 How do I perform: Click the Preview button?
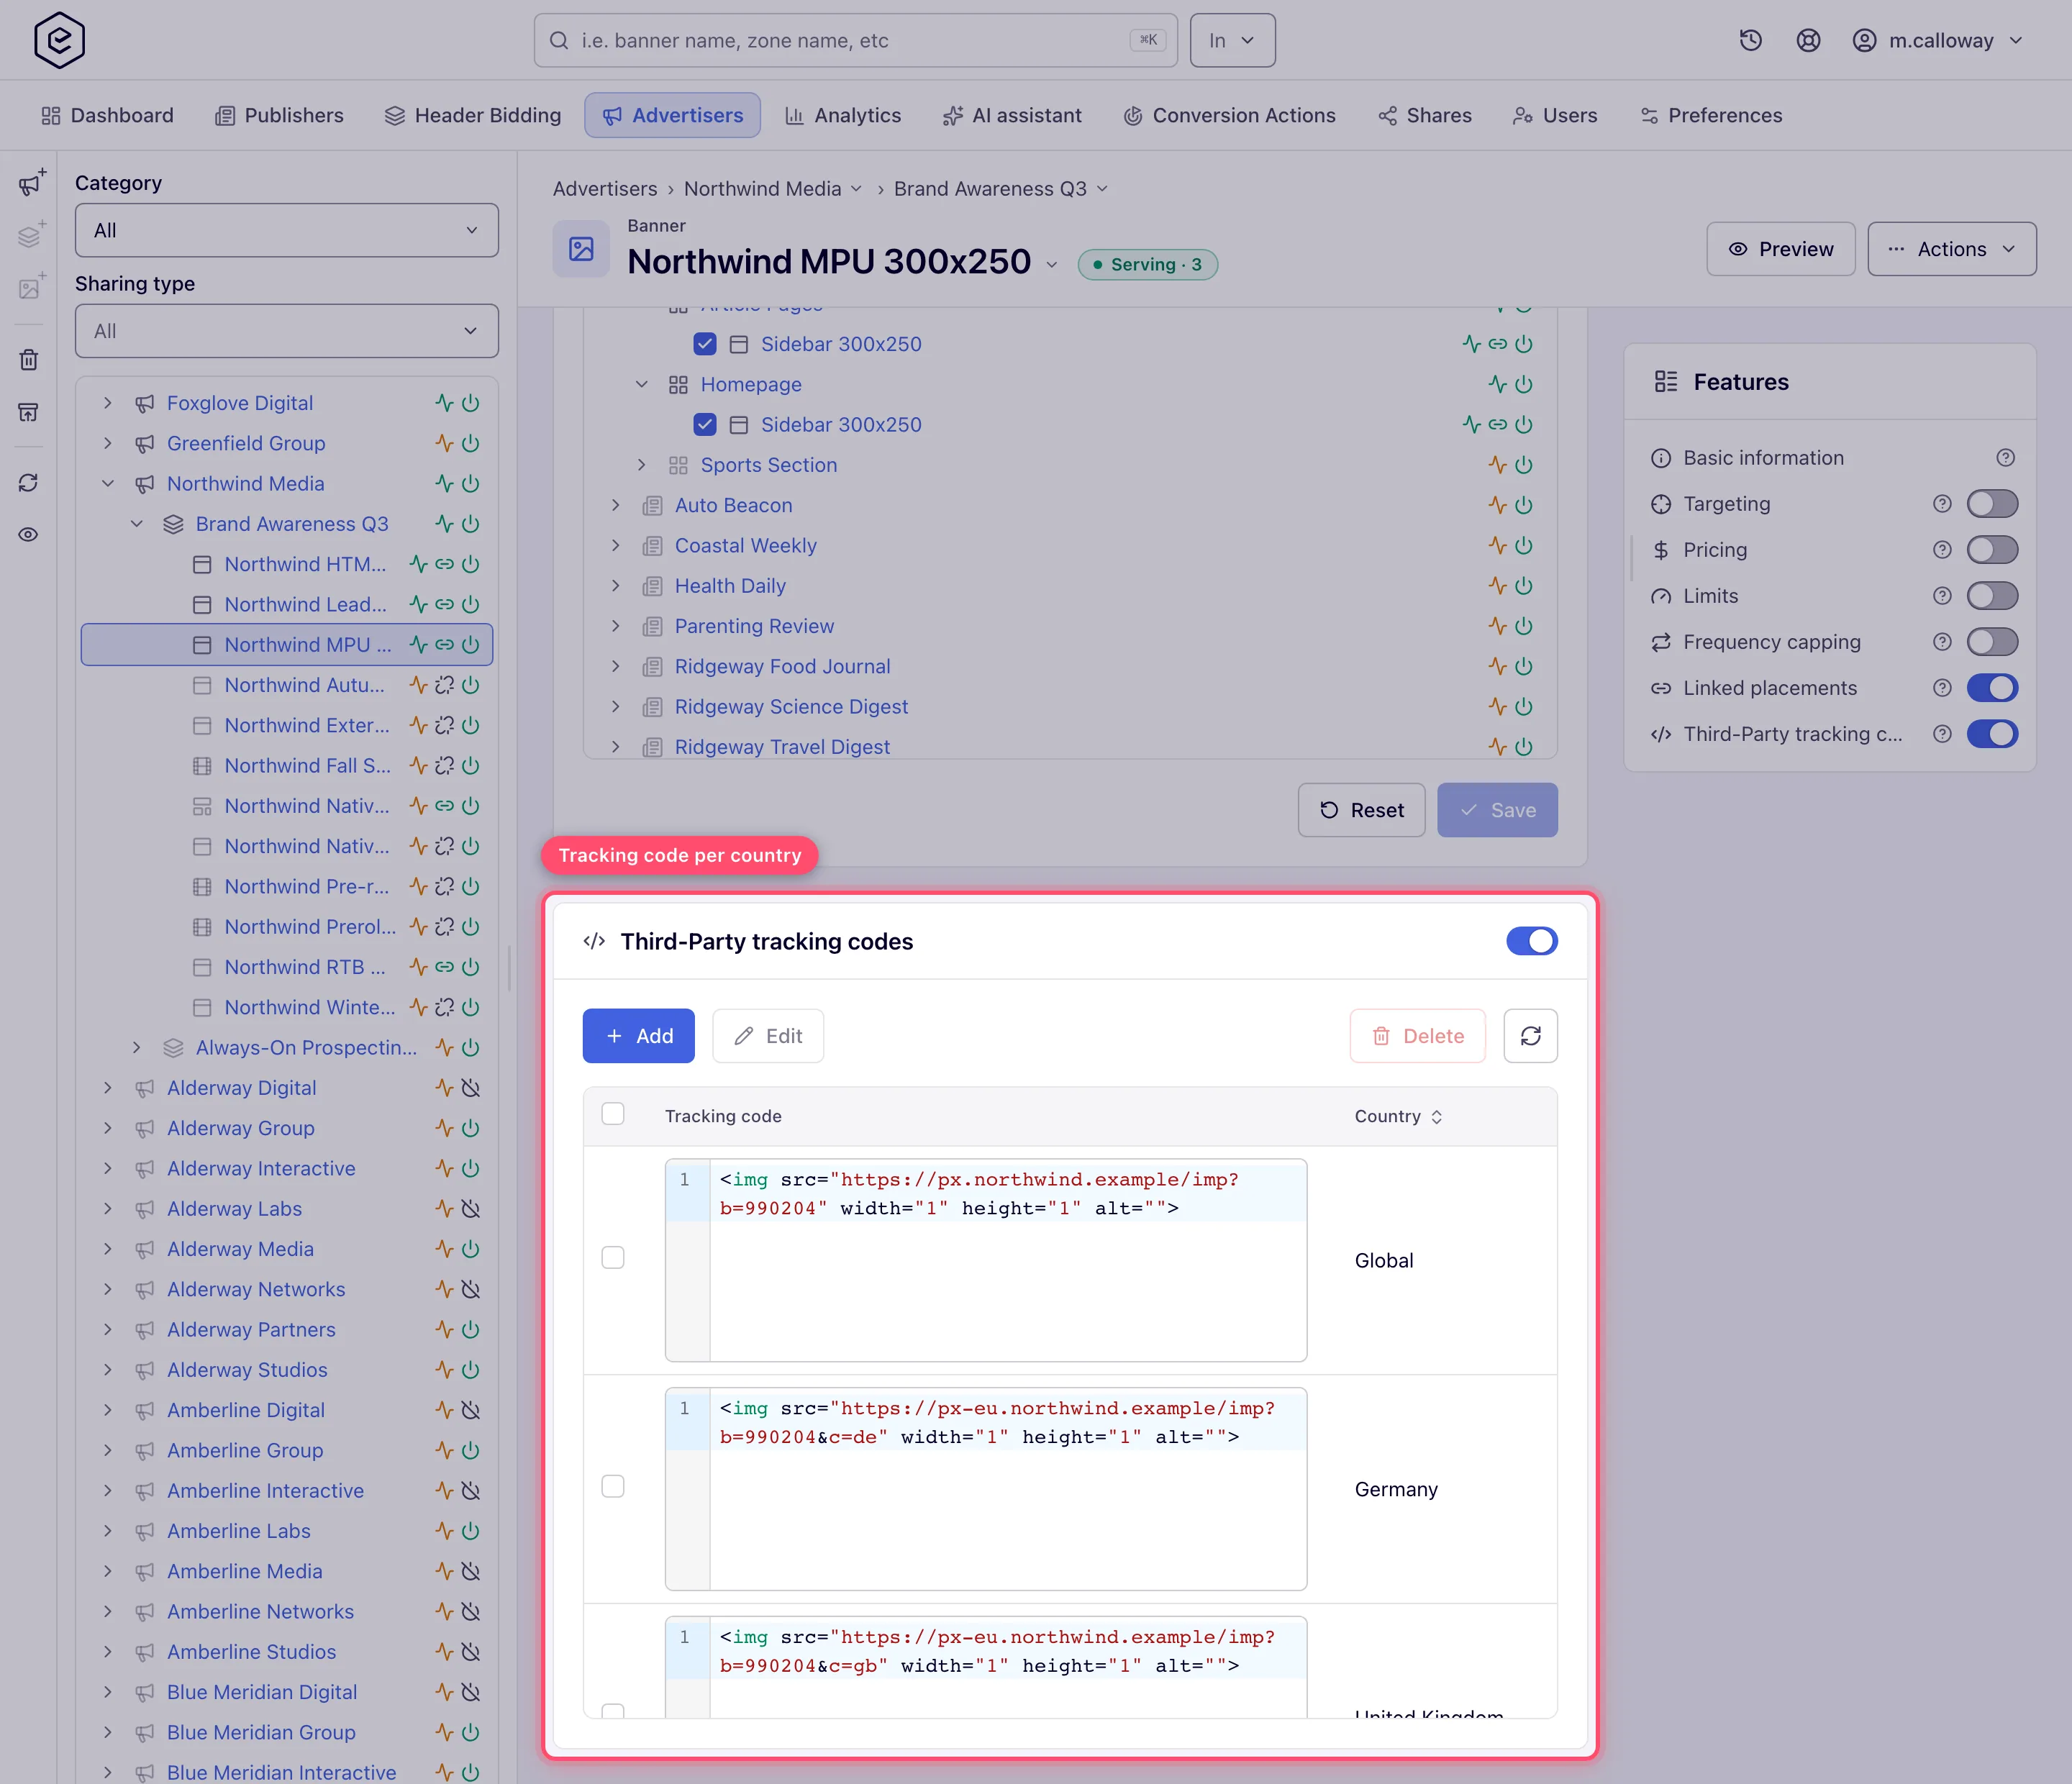(1780, 249)
